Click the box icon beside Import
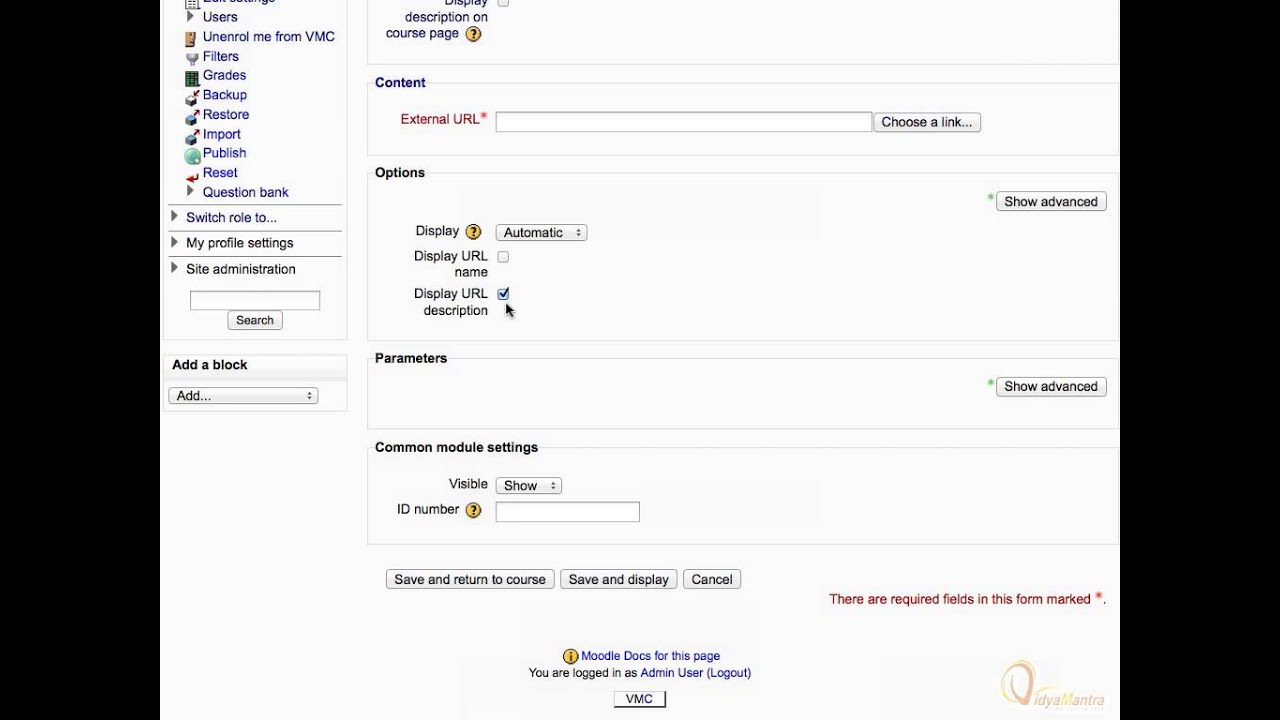Viewport: 1280px width, 720px height. click(192, 136)
